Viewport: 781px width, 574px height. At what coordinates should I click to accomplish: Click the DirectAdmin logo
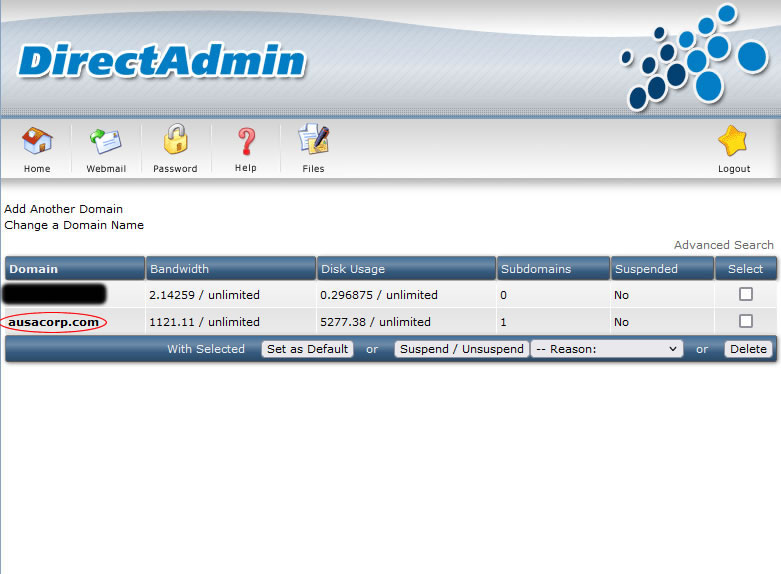coord(162,62)
